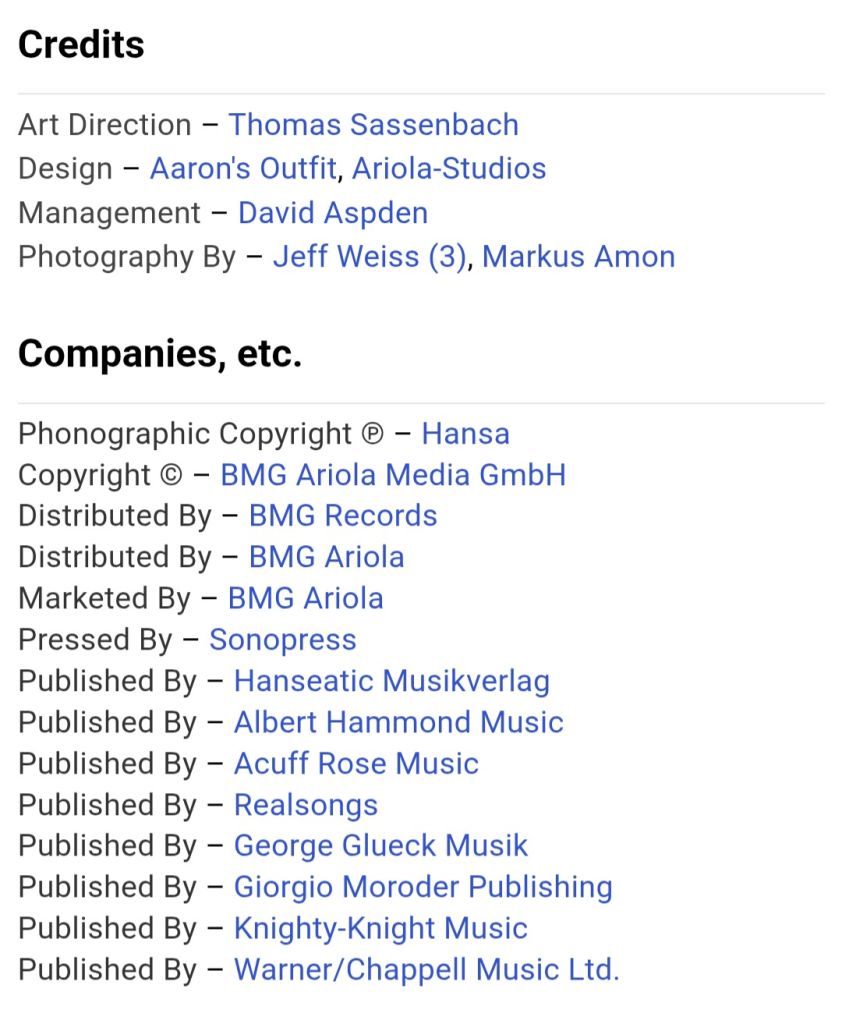Open the Giorgio Moroder Publishing link
The height and width of the screenshot is (1024, 842).
[x=423, y=887]
